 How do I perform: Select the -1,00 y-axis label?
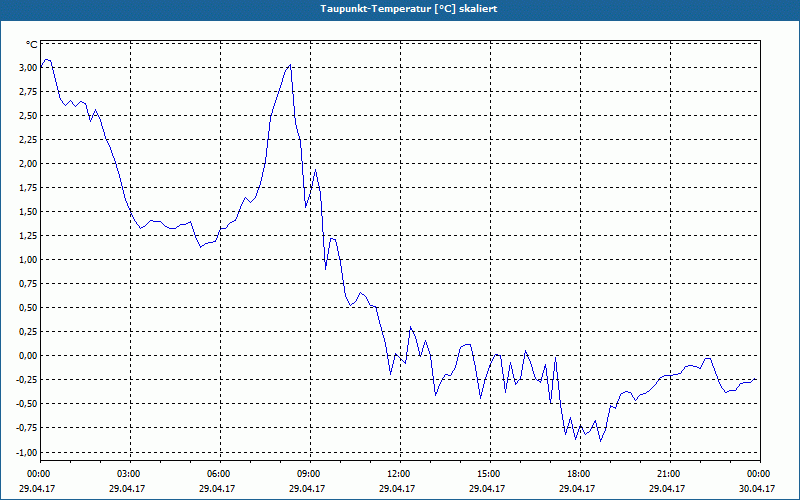pos(27,452)
